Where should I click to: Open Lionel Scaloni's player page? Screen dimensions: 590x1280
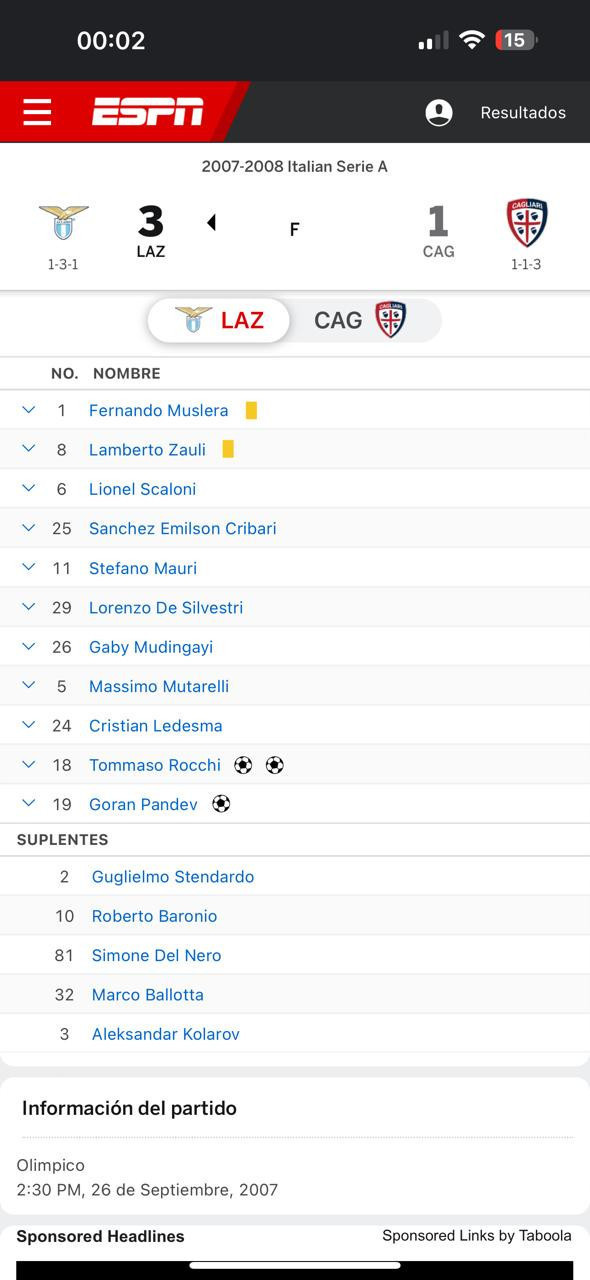pos(142,489)
